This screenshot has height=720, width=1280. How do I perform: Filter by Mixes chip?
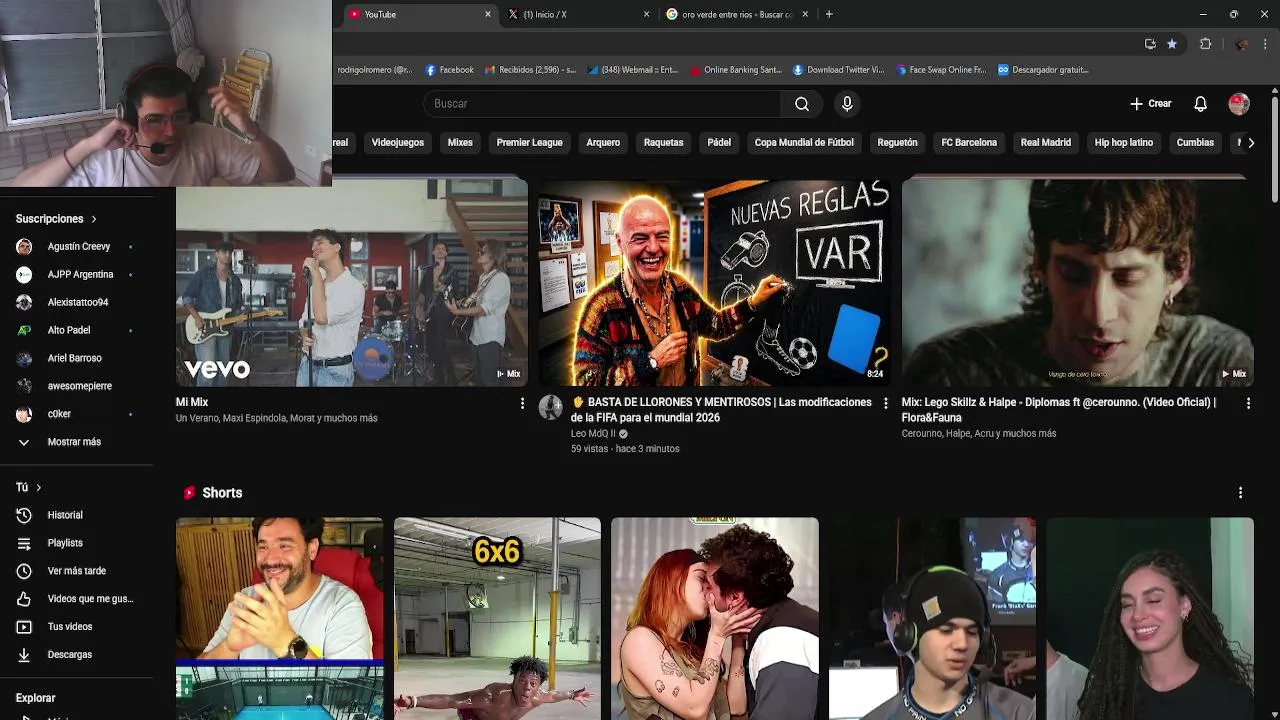[x=460, y=143]
